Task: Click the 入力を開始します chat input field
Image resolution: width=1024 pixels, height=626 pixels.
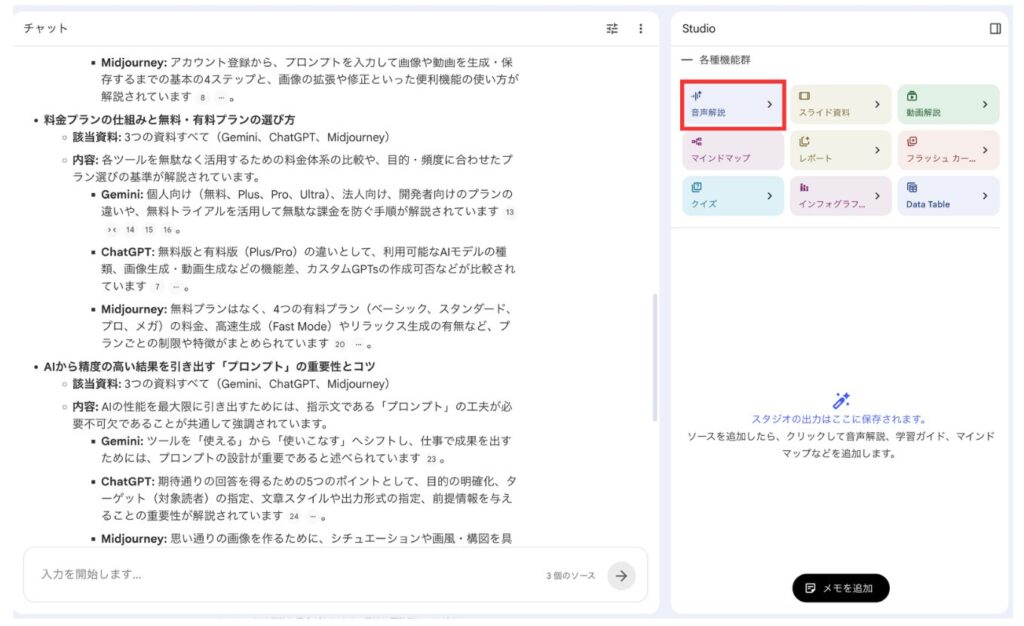Action: pos(280,575)
